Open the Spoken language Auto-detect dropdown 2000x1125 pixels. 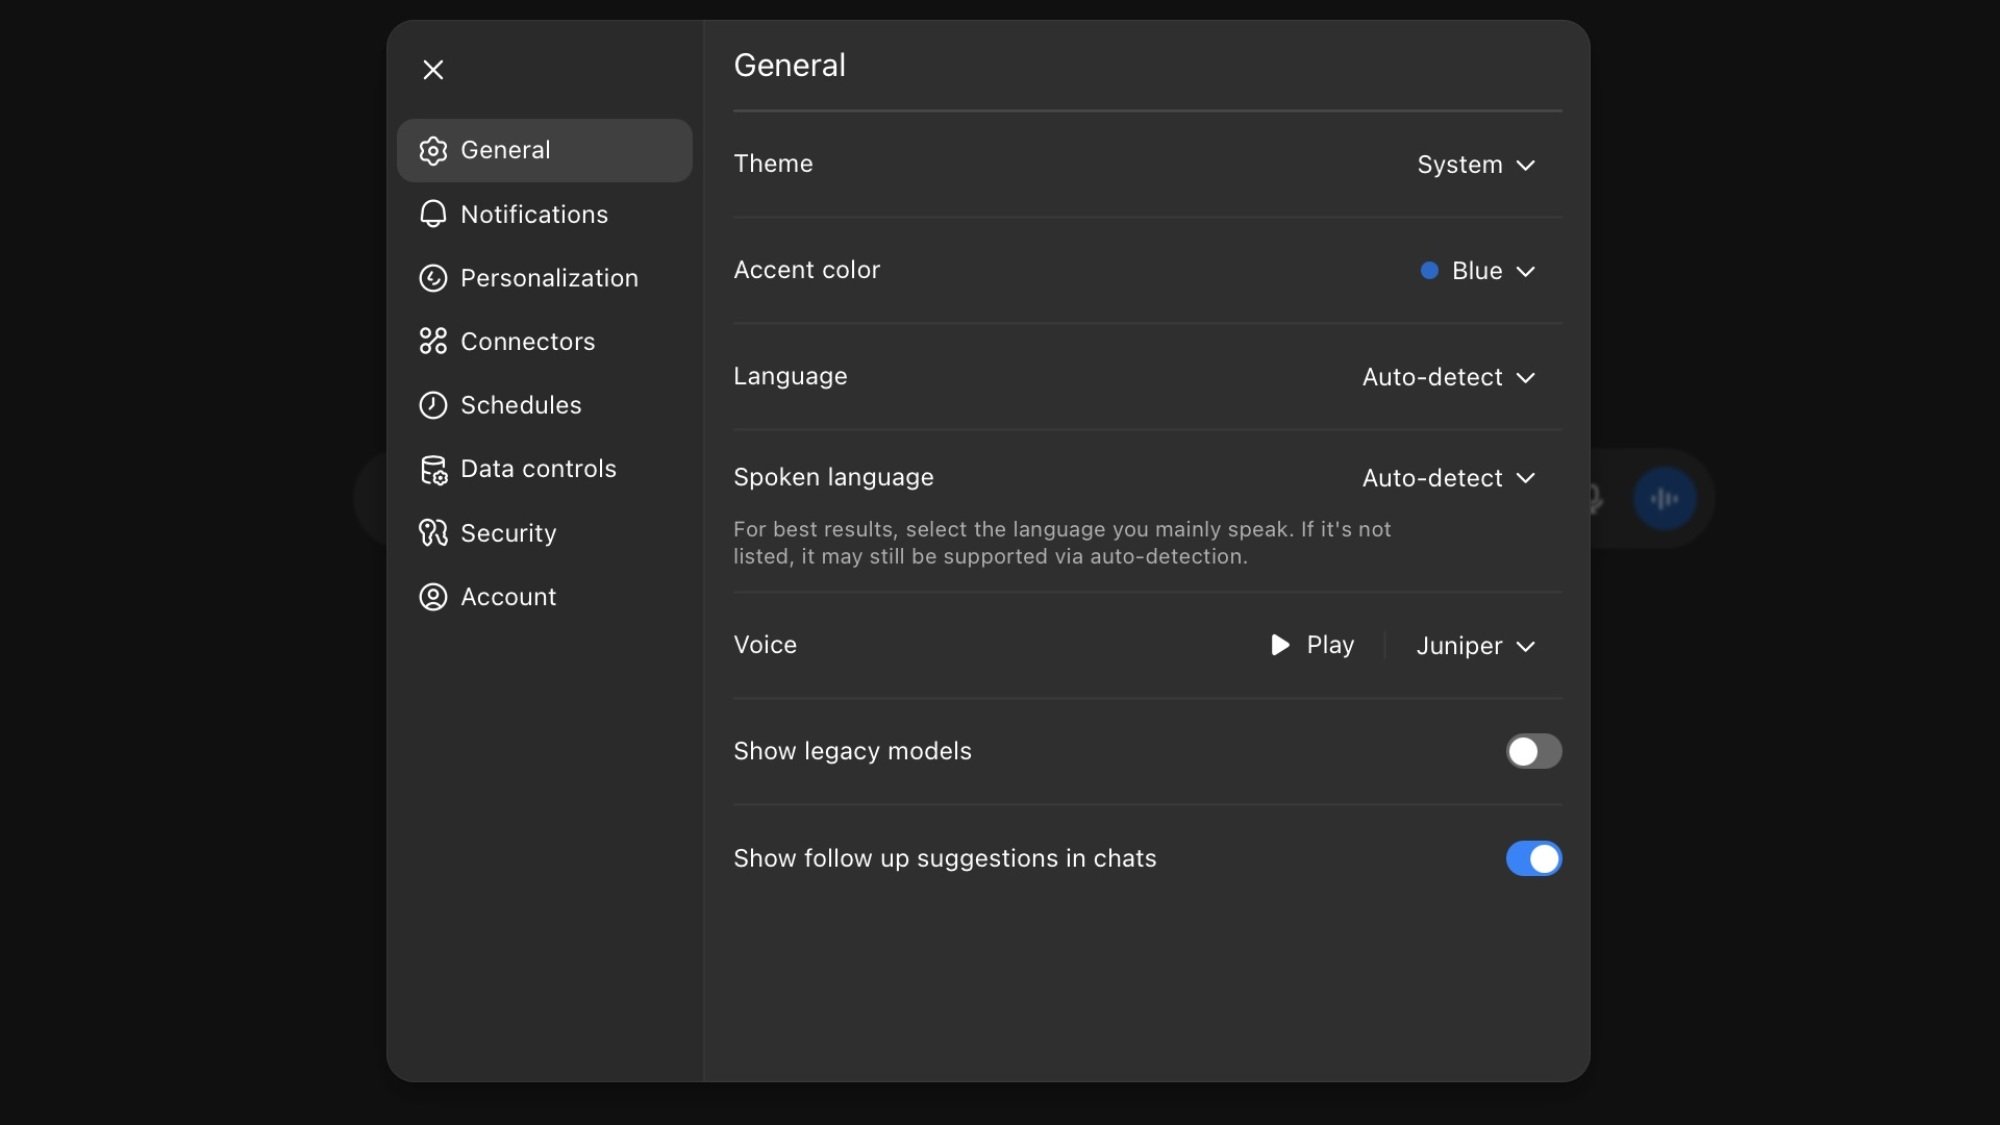[1449, 478]
